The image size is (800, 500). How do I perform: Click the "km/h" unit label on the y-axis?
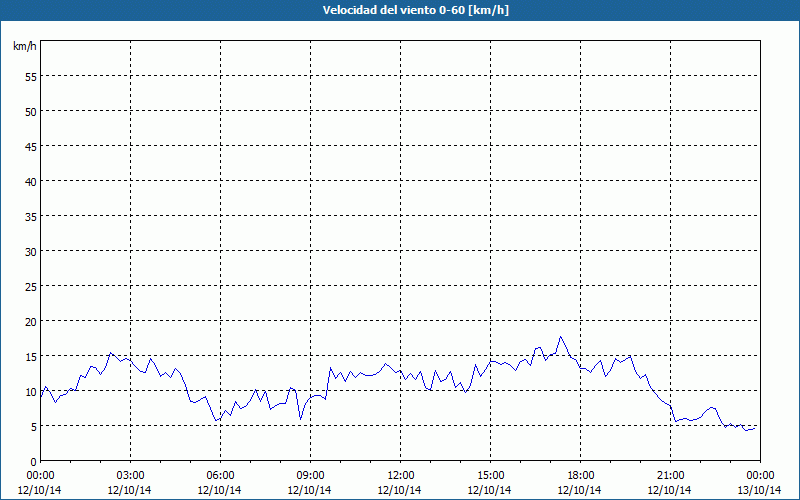pyautogui.click(x=24, y=46)
